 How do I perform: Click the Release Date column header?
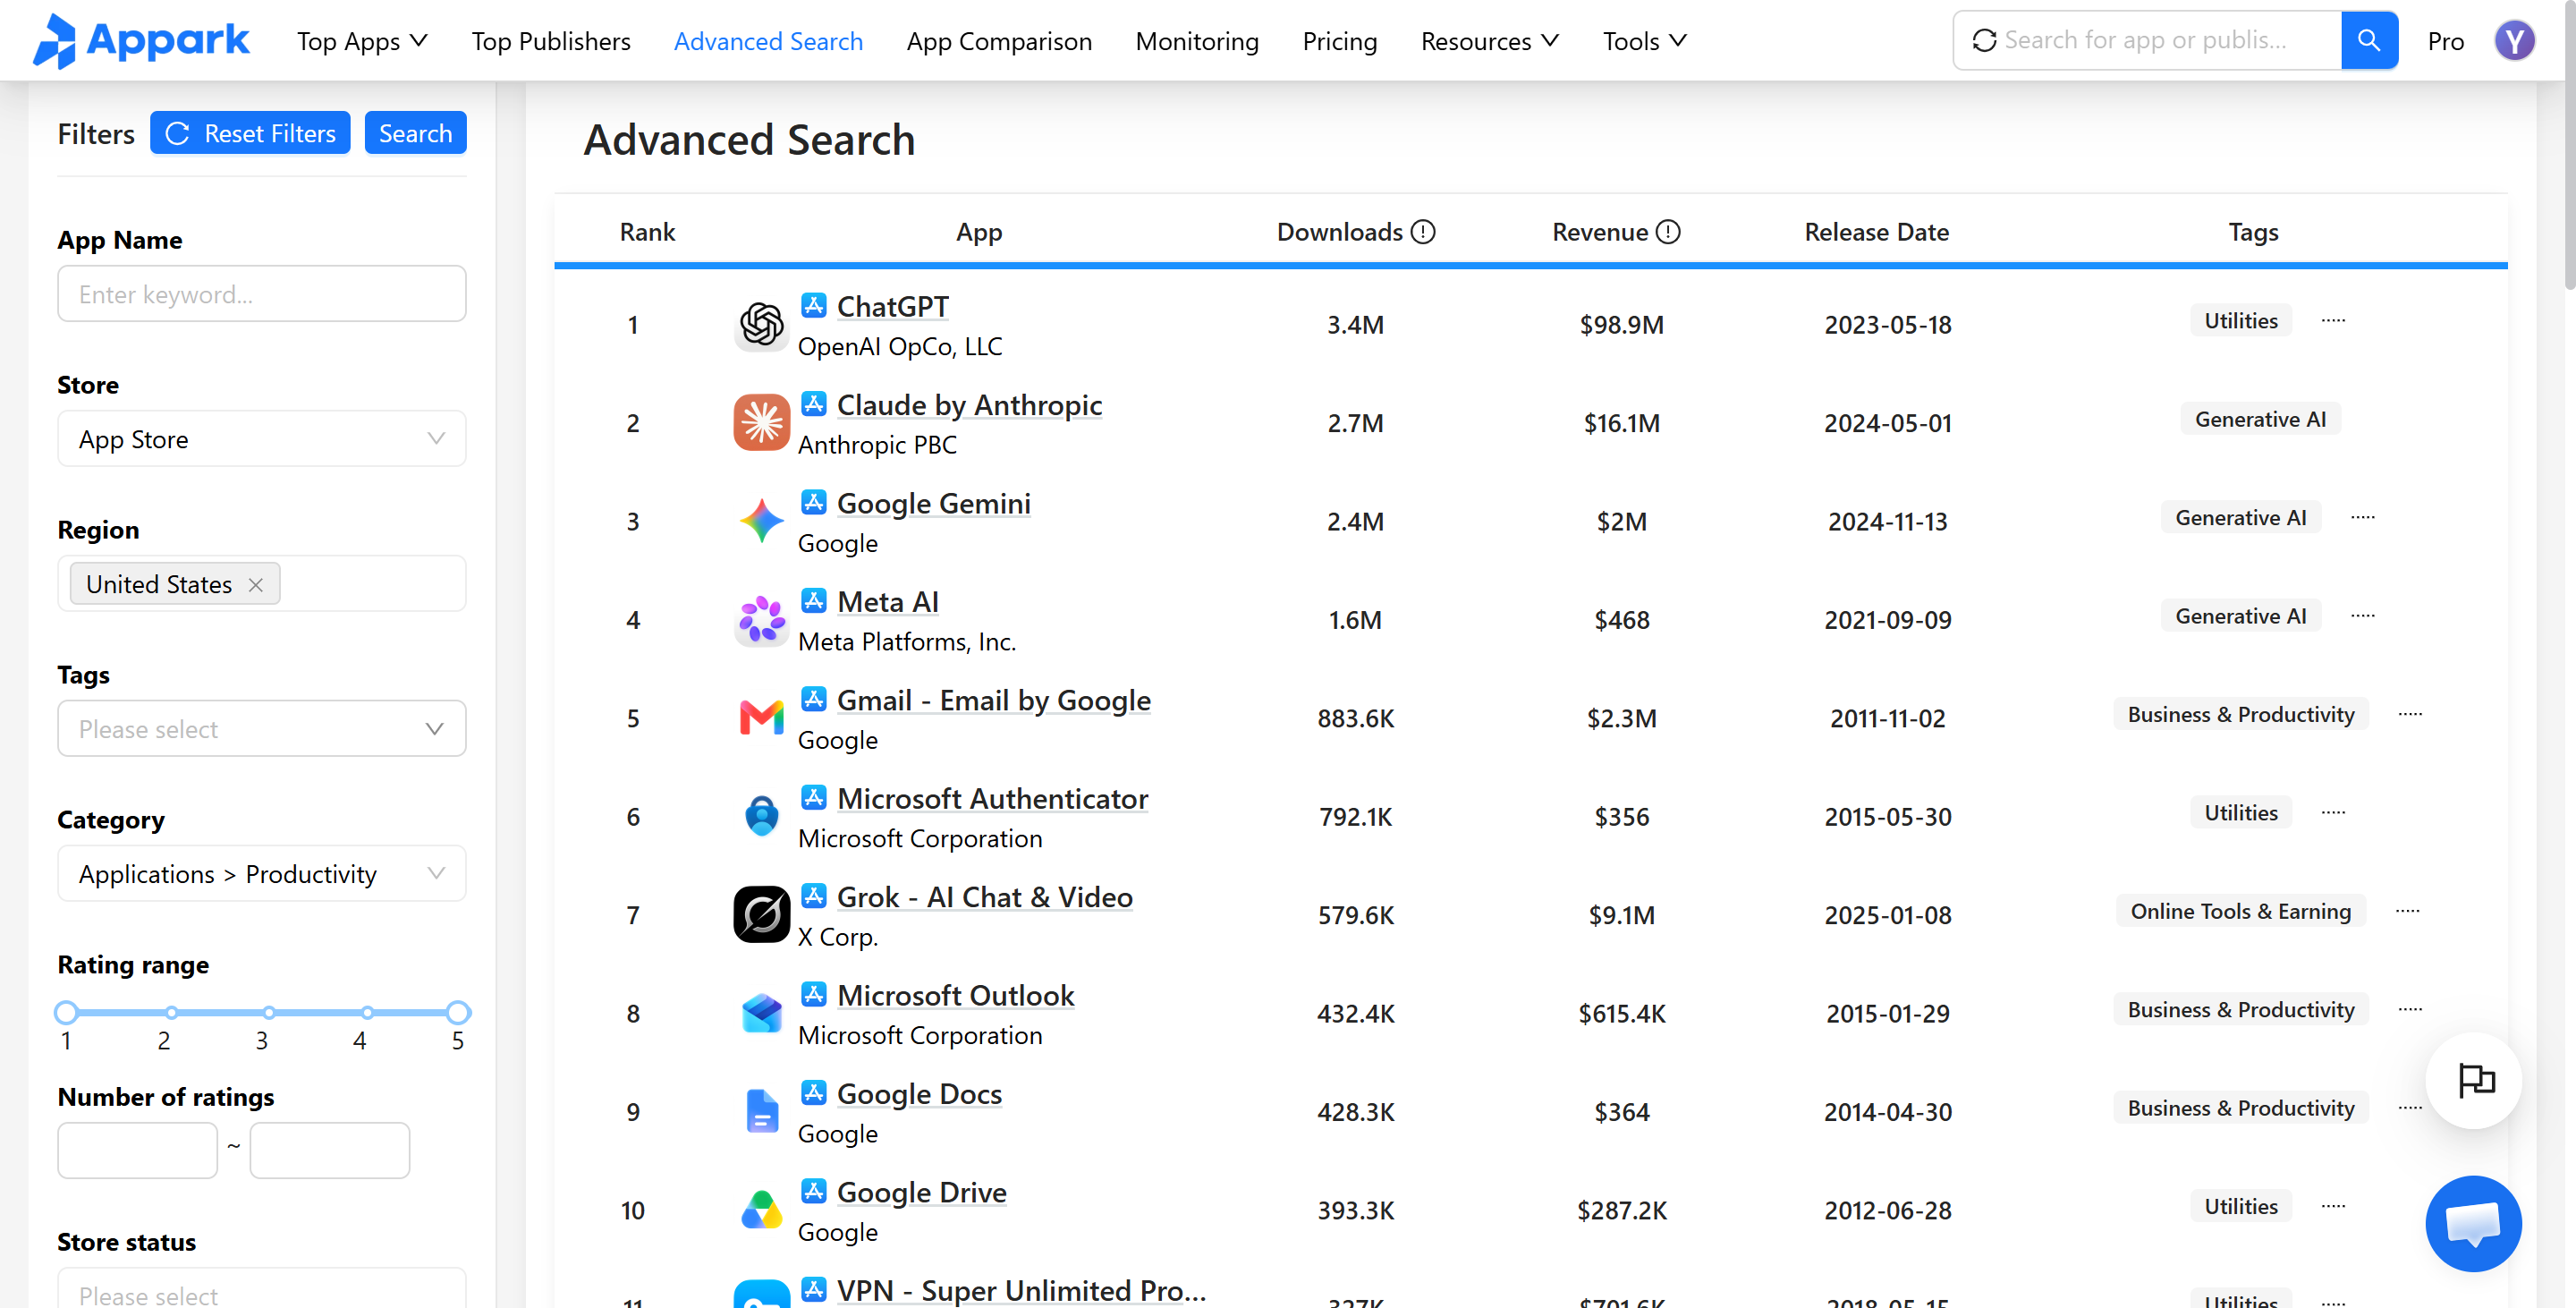[1876, 232]
